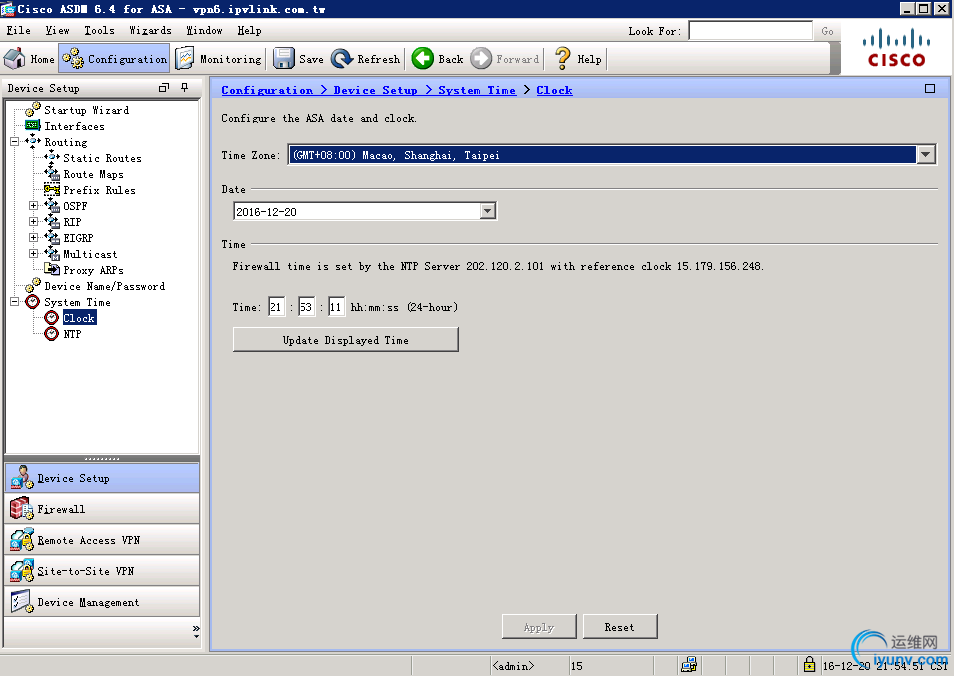Click the minutes time field
Image resolution: width=954 pixels, height=676 pixels.
pos(306,307)
